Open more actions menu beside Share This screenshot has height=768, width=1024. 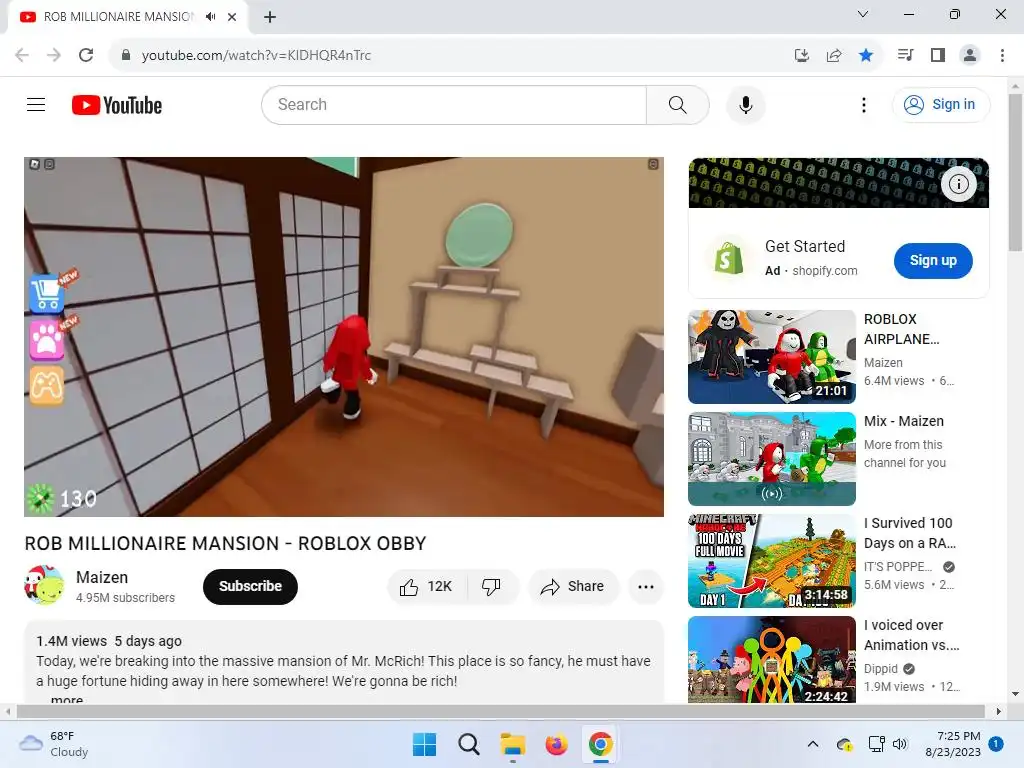coord(645,586)
